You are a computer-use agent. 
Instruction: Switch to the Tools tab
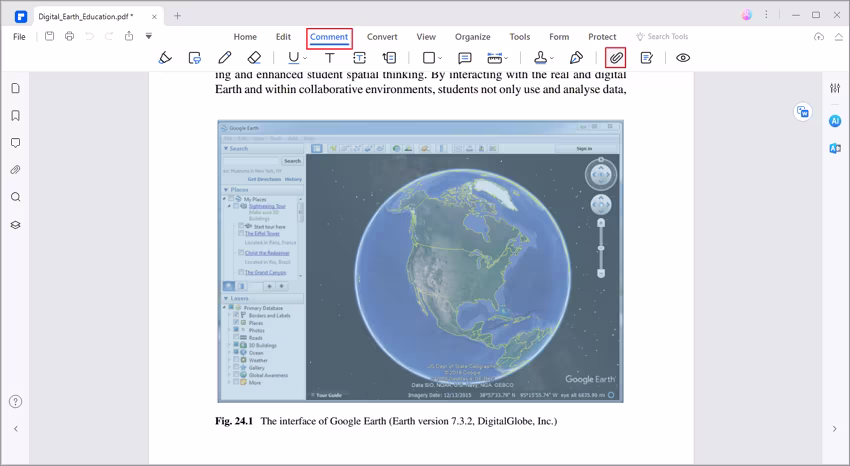pos(519,37)
